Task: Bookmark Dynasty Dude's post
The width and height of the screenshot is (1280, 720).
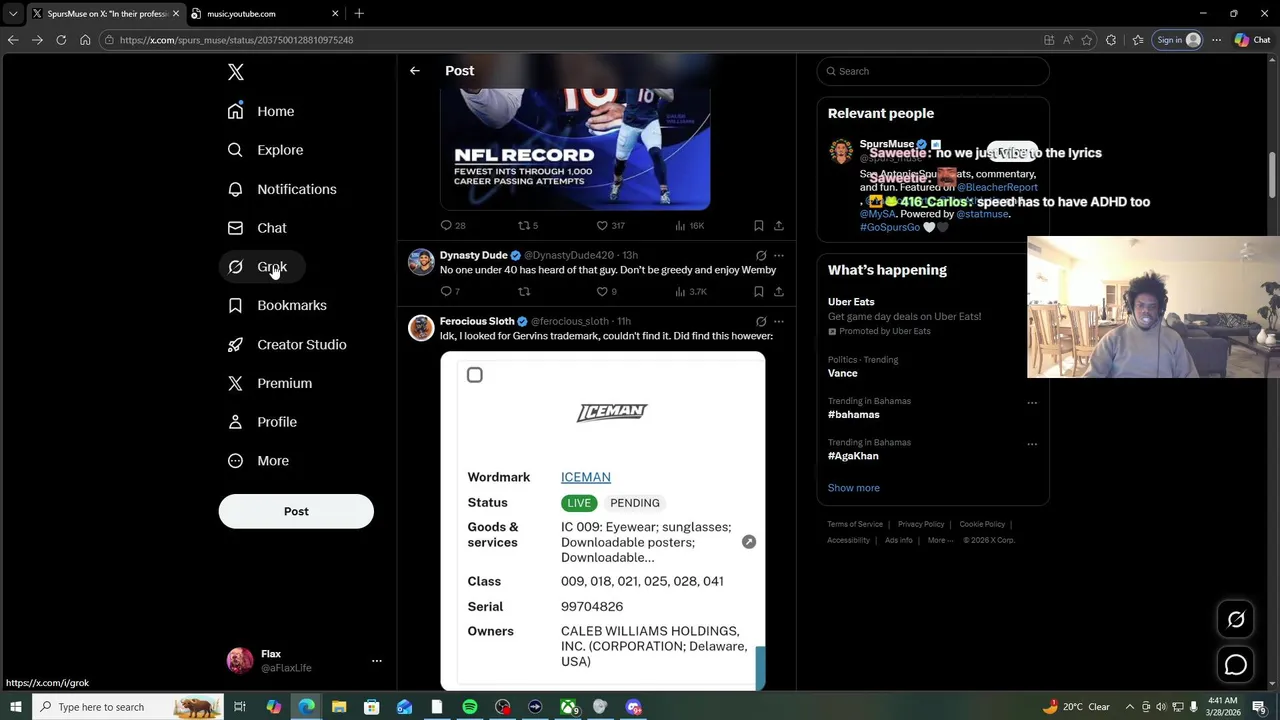Action: pyautogui.click(x=759, y=292)
